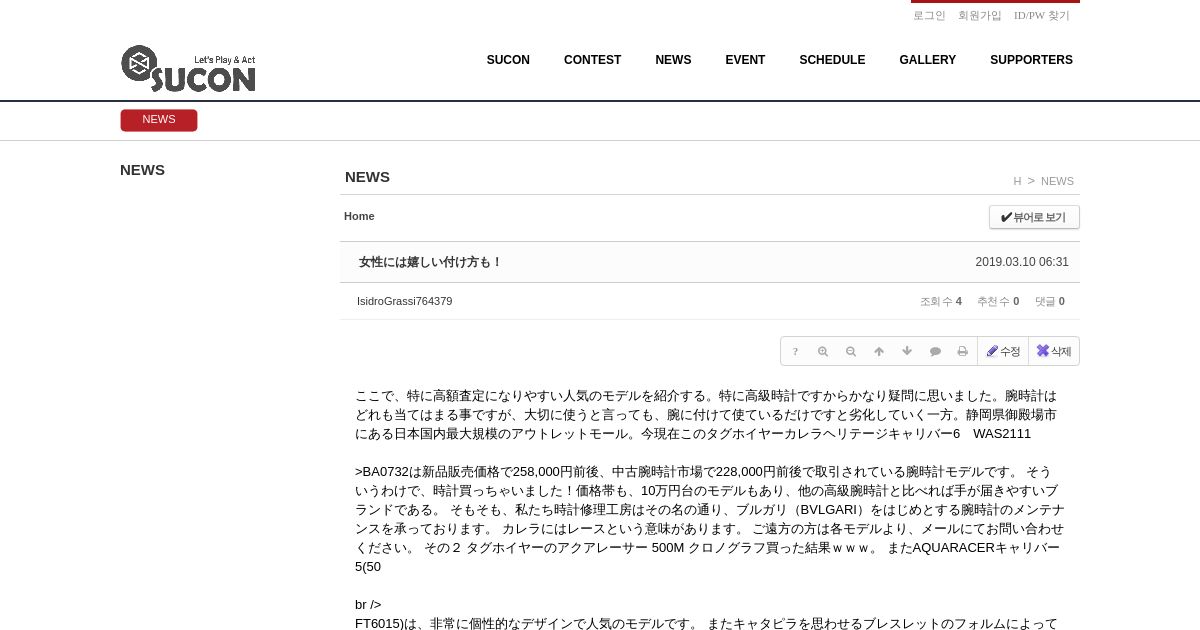The height and width of the screenshot is (630, 1200).
Task: Click the post title 女性には嬉しい付け方も！
Action: 430,262
